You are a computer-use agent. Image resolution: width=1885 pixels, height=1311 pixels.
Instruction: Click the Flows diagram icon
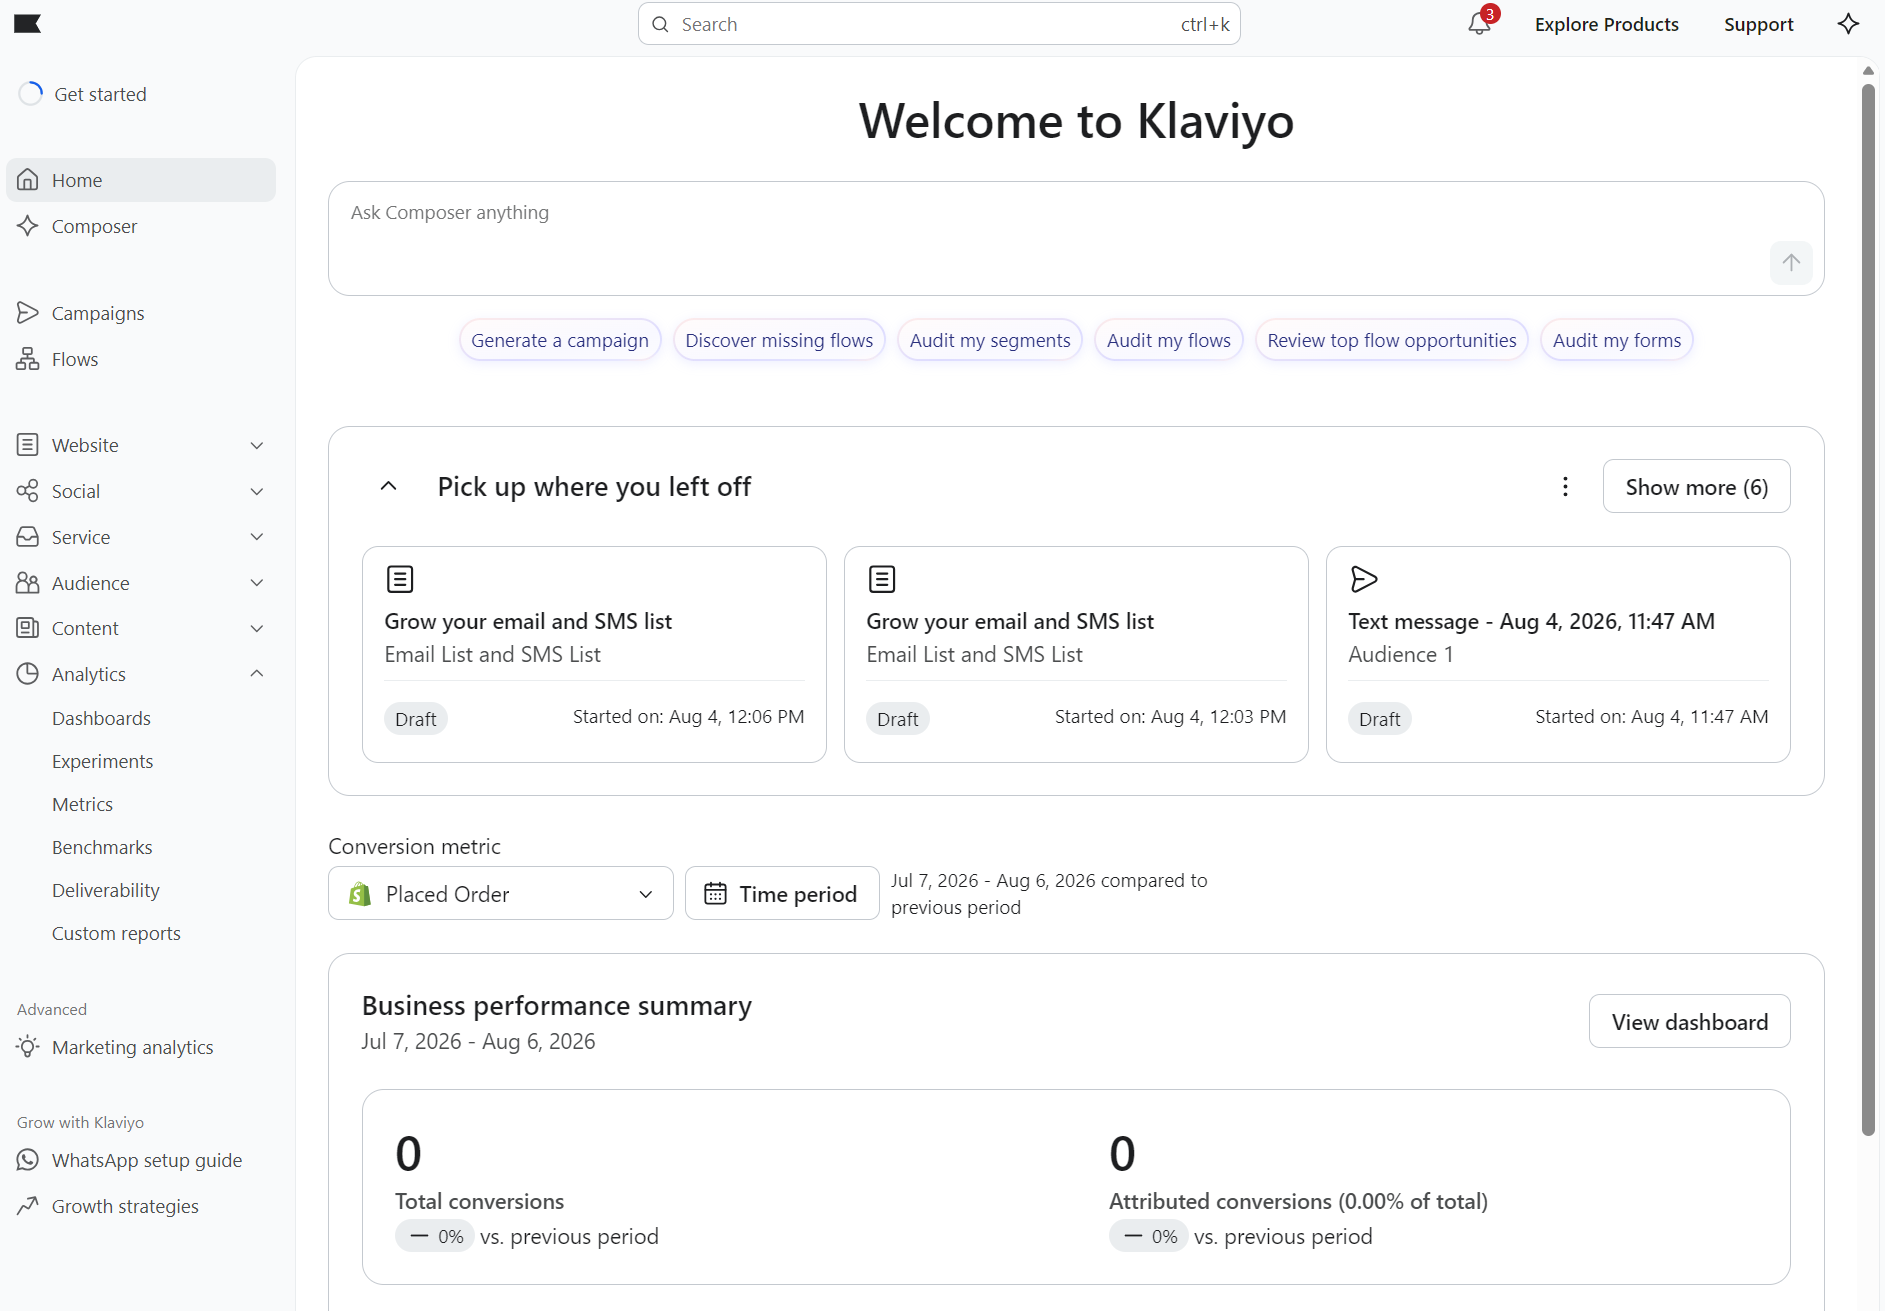point(28,359)
